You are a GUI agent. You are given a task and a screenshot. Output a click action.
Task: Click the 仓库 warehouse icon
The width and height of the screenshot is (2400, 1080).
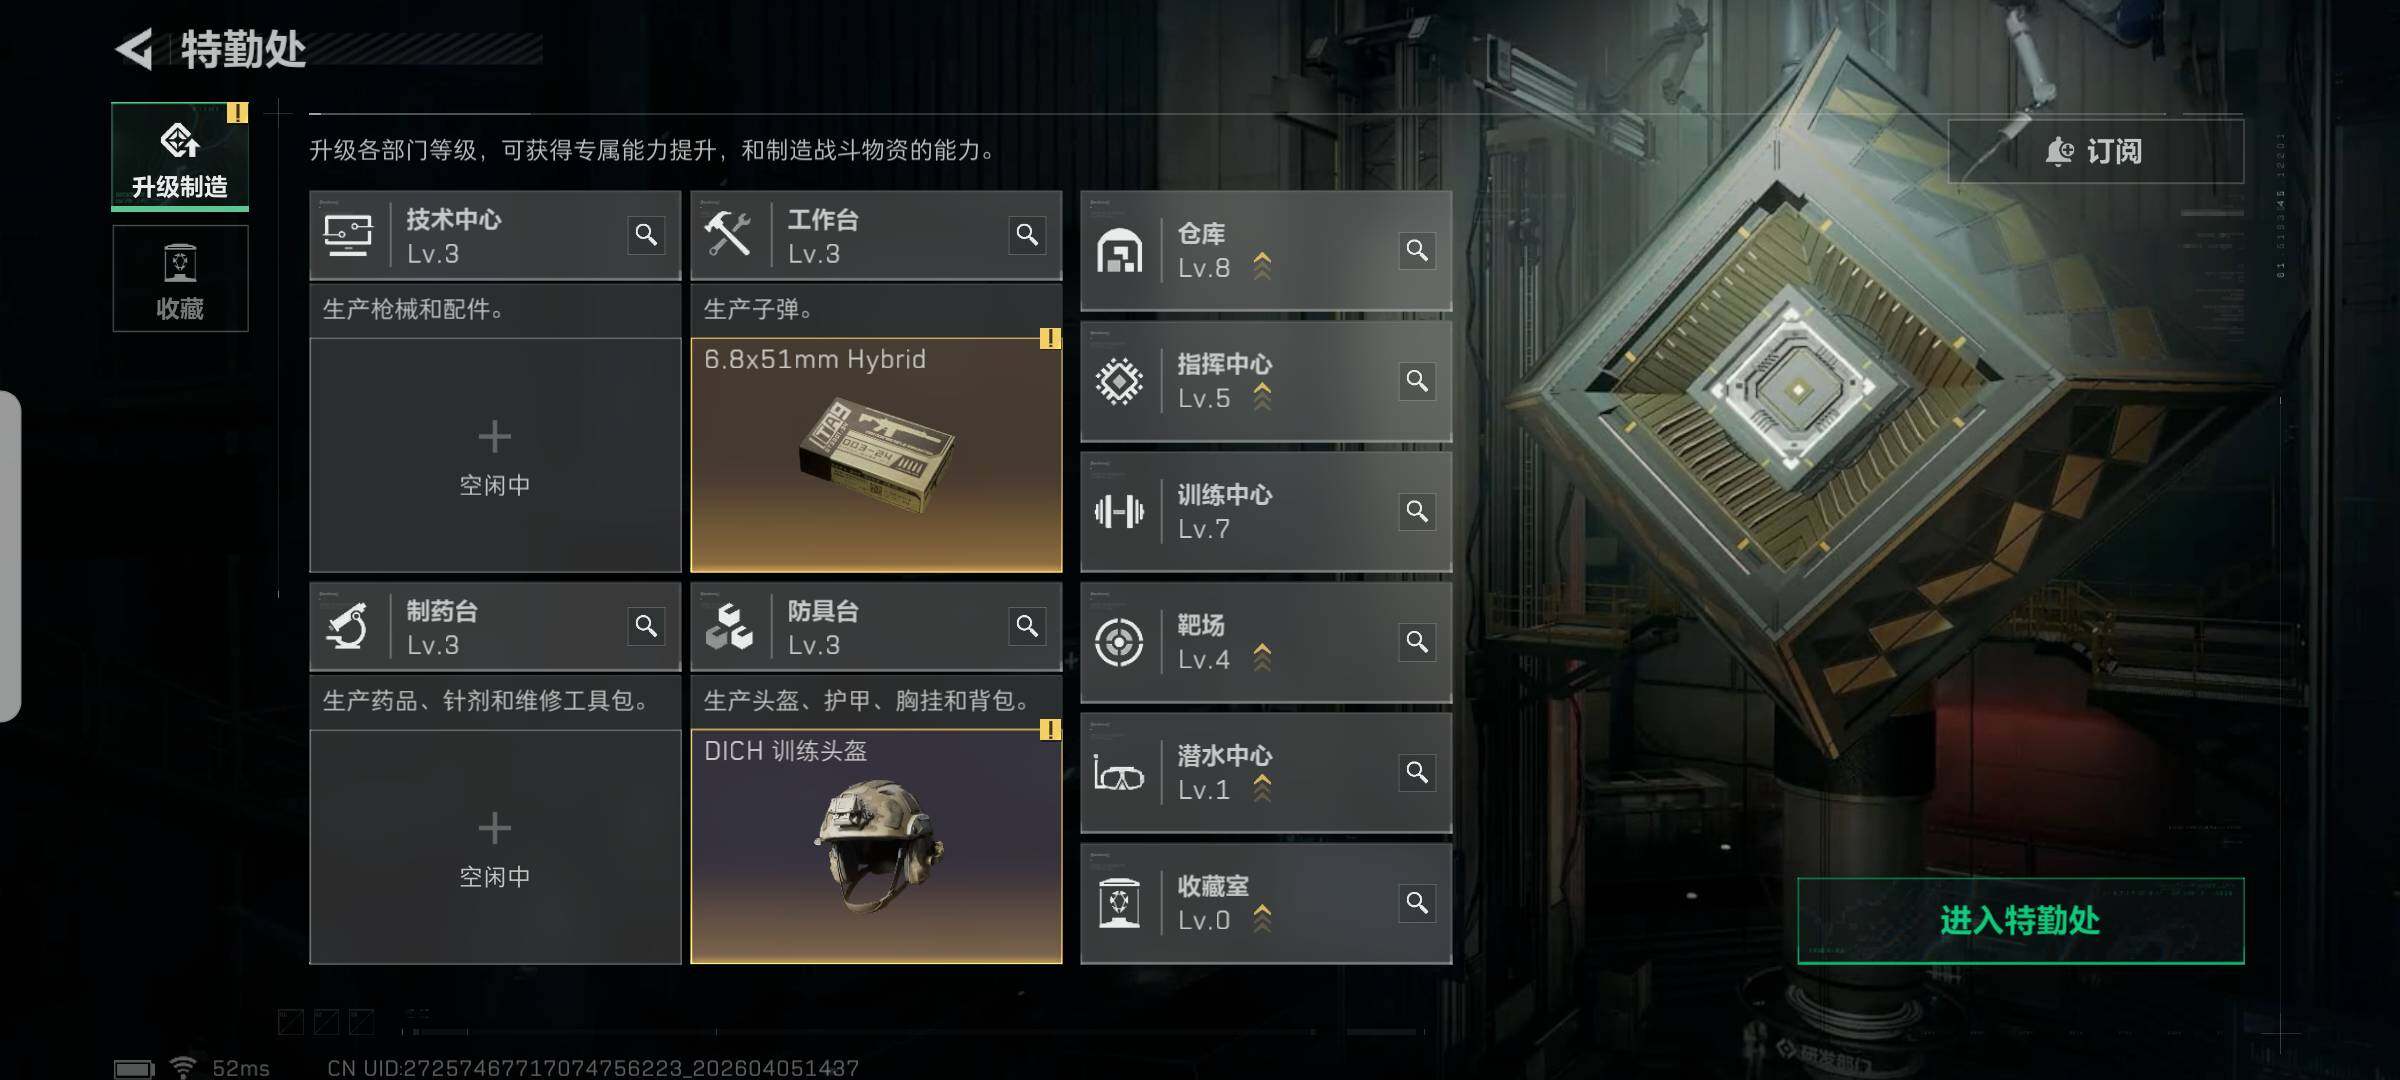point(1119,251)
